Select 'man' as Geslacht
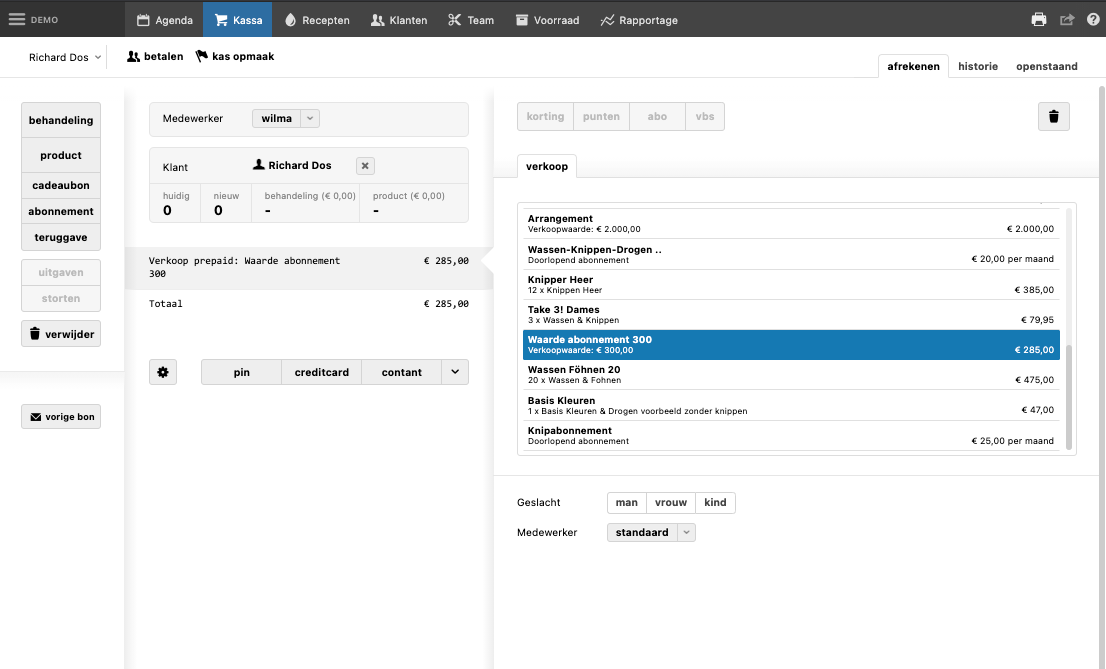The height and width of the screenshot is (669, 1106). 626,503
